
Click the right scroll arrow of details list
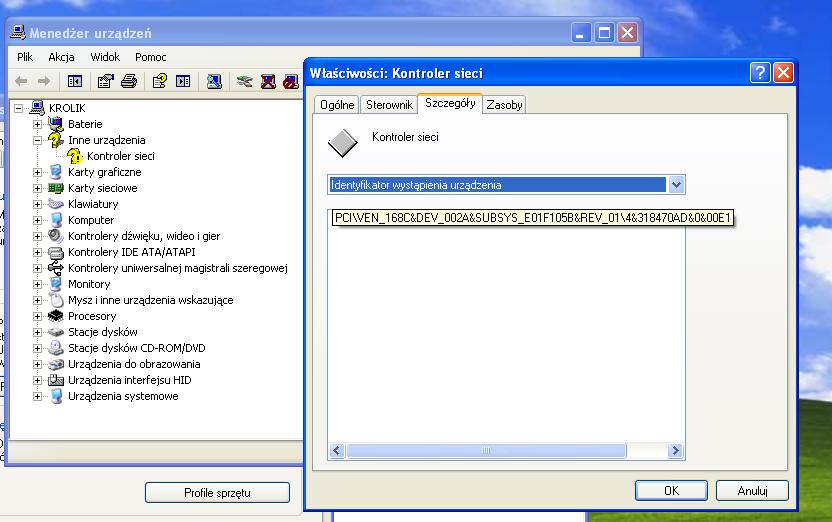[x=675, y=450]
